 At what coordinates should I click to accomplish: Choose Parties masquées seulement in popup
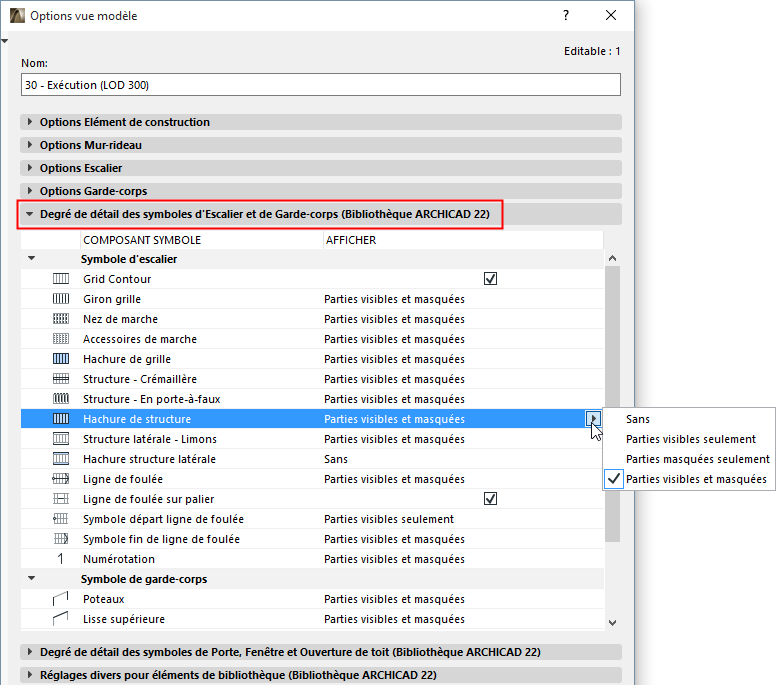689,459
